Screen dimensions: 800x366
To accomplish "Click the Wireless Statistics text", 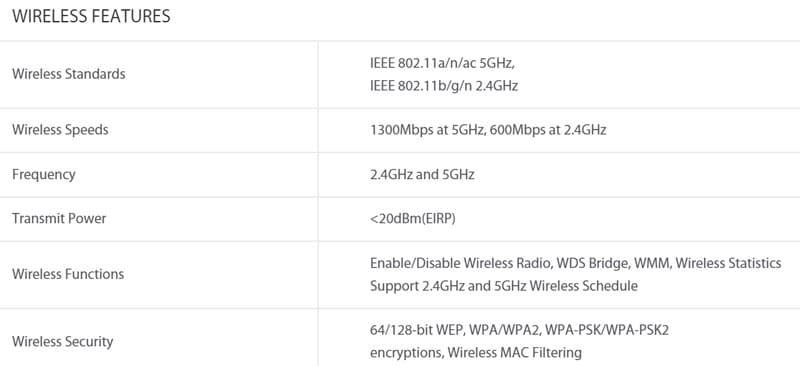I will click(x=728, y=263).
